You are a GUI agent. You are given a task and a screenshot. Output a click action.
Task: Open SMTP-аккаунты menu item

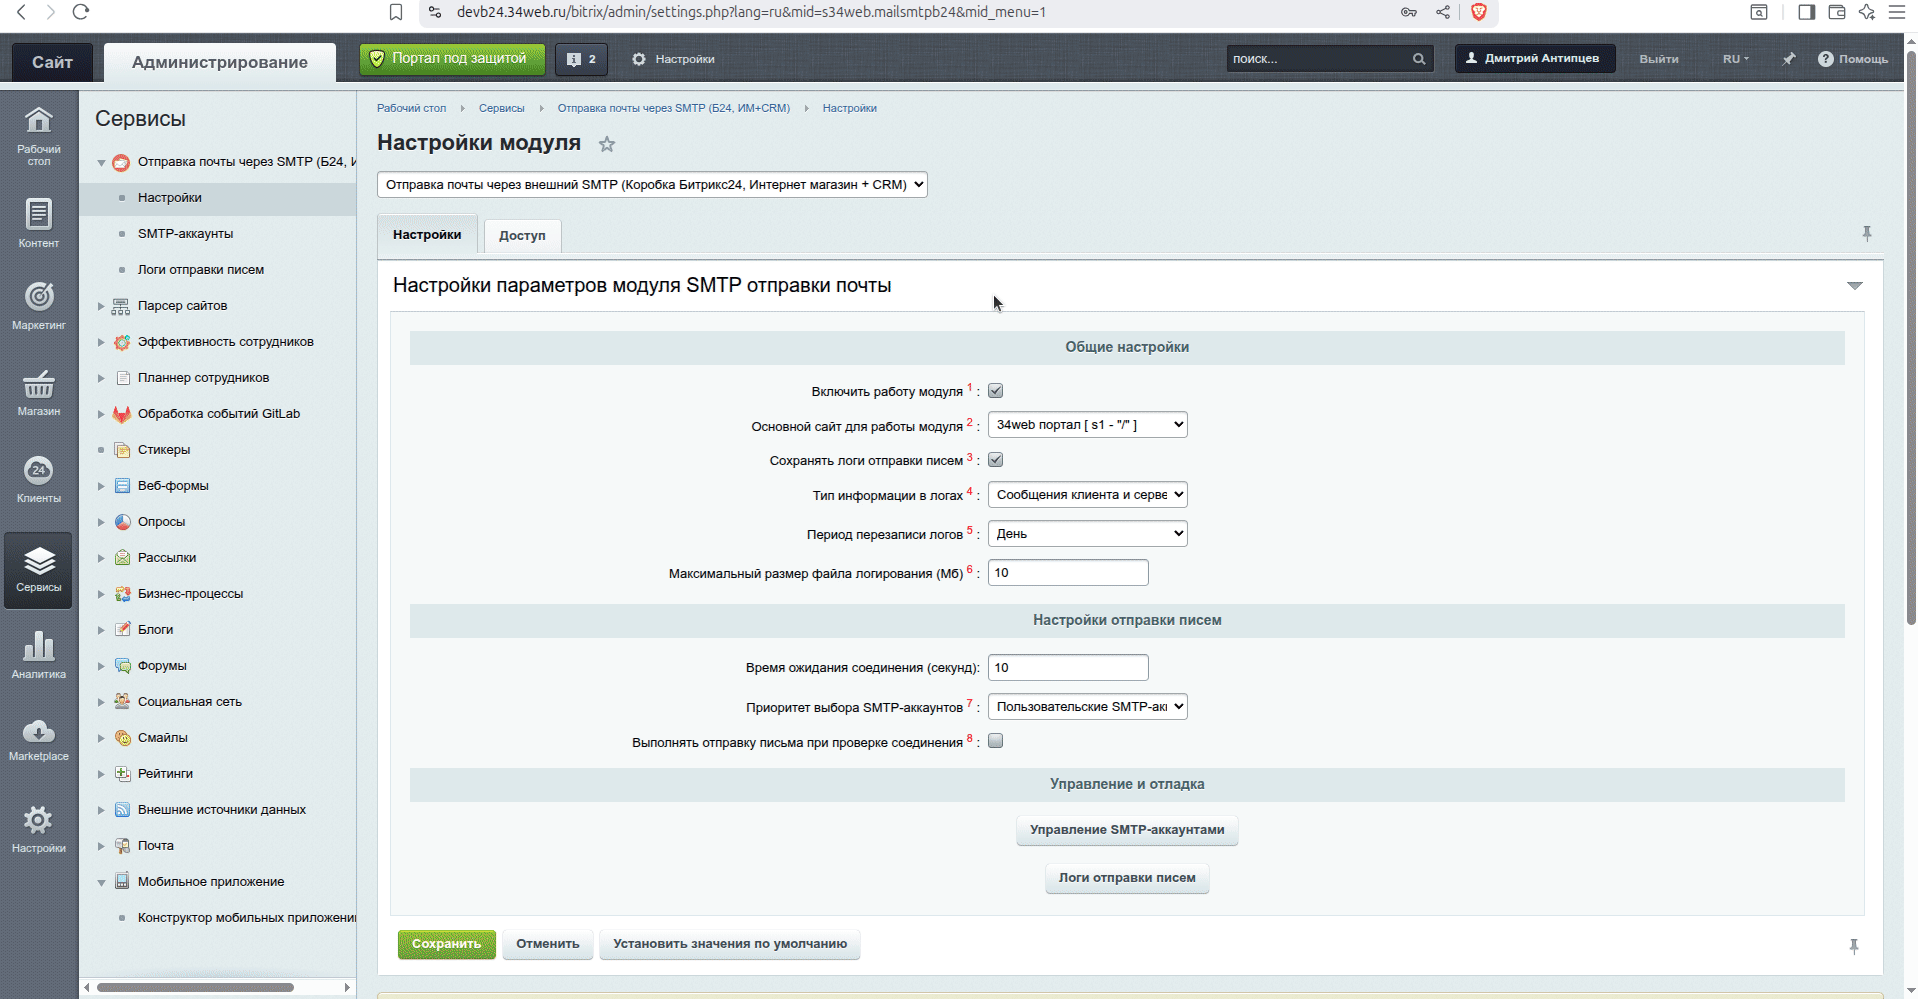[x=185, y=234]
